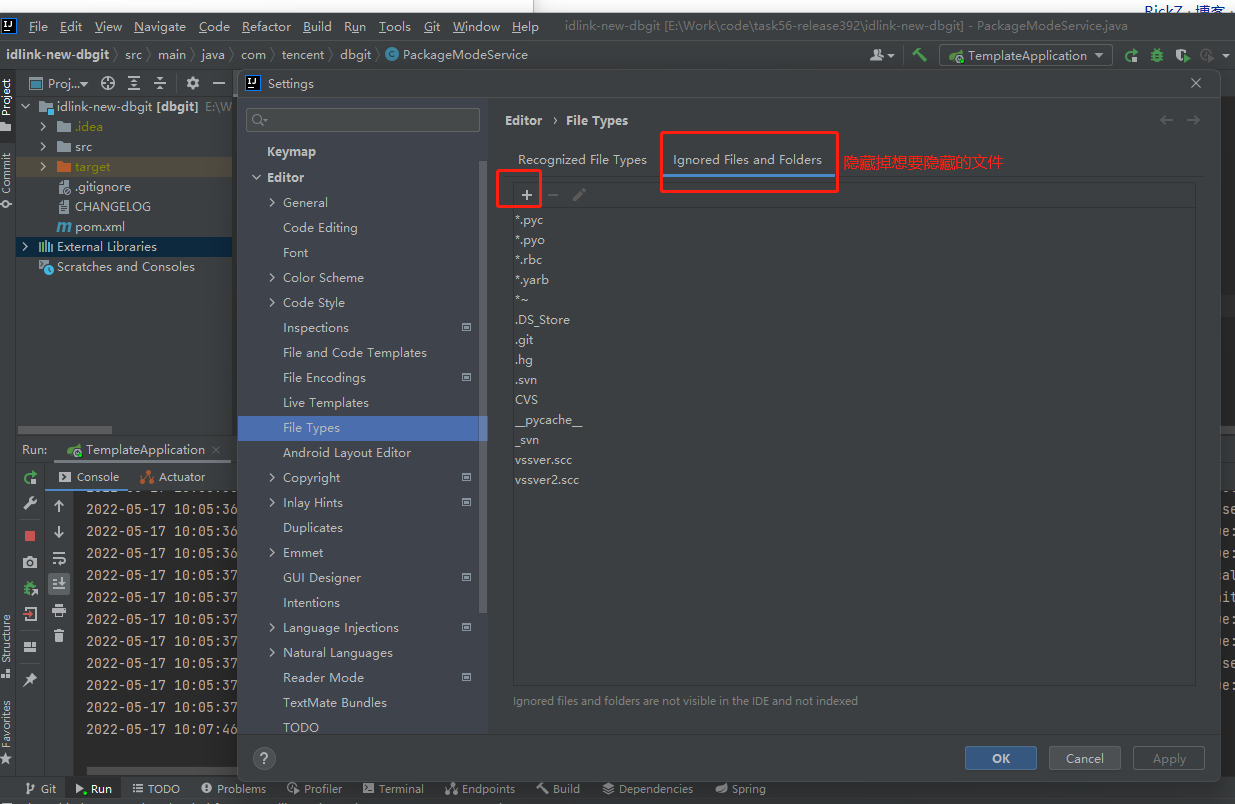Open the Refactor menu

point(266,27)
